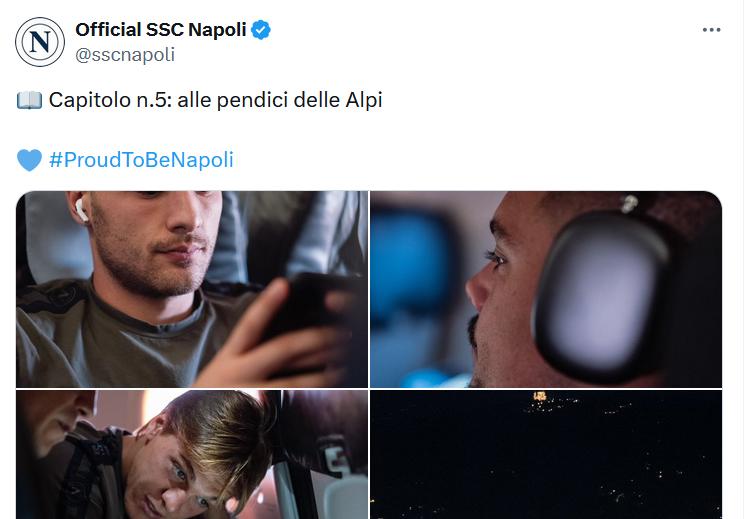Visit the @sscnapoli handle link
The image size is (747, 519).
[x=125, y=54]
